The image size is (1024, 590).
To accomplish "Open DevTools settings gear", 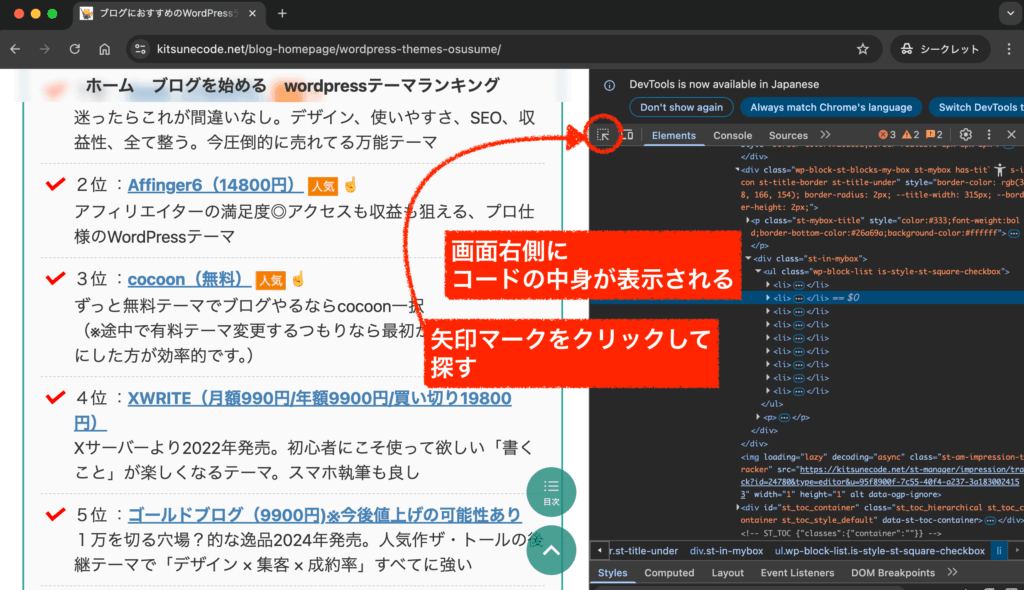I will tap(965, 135).
